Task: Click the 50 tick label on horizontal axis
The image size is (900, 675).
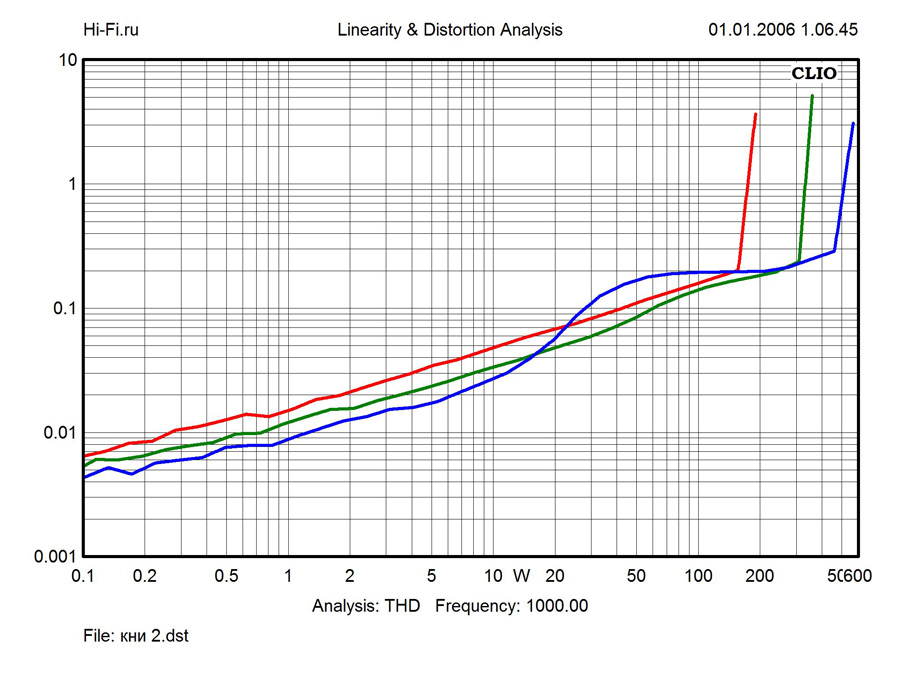Action: [x=636, y=576]
